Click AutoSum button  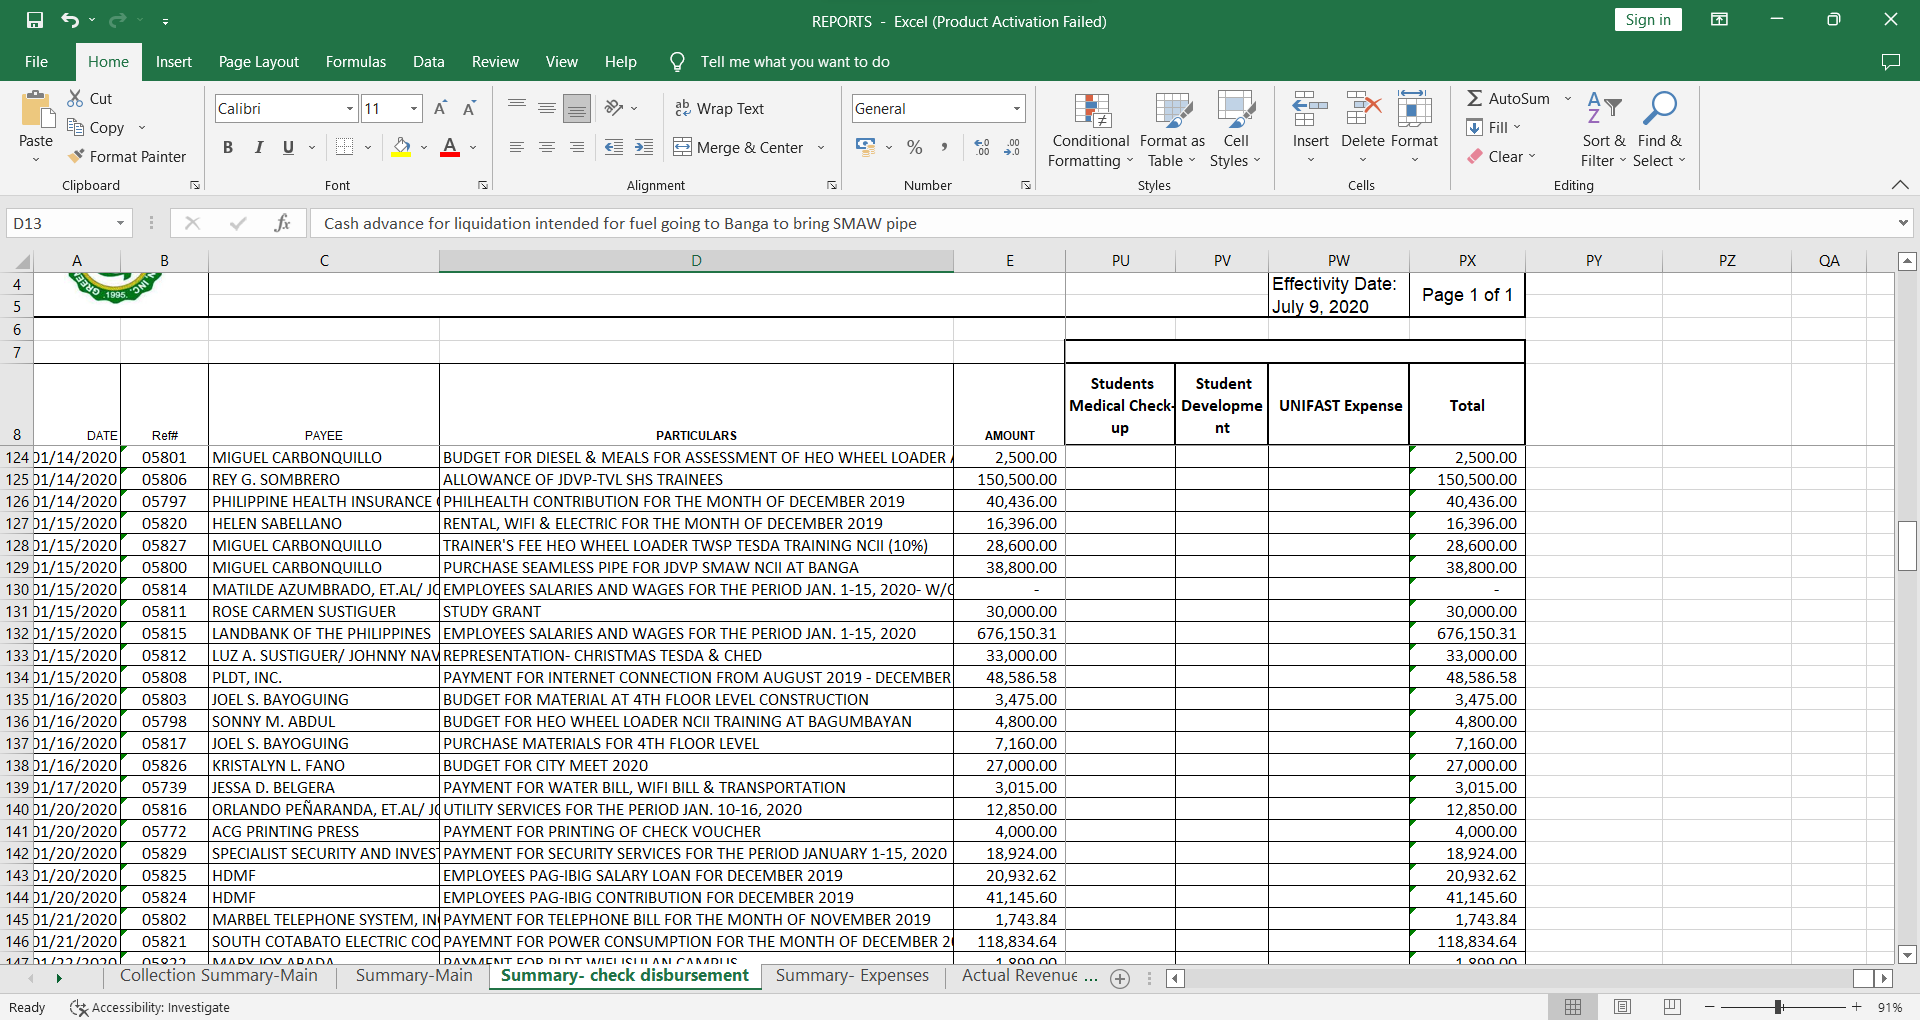click(x=1508, y=98)
